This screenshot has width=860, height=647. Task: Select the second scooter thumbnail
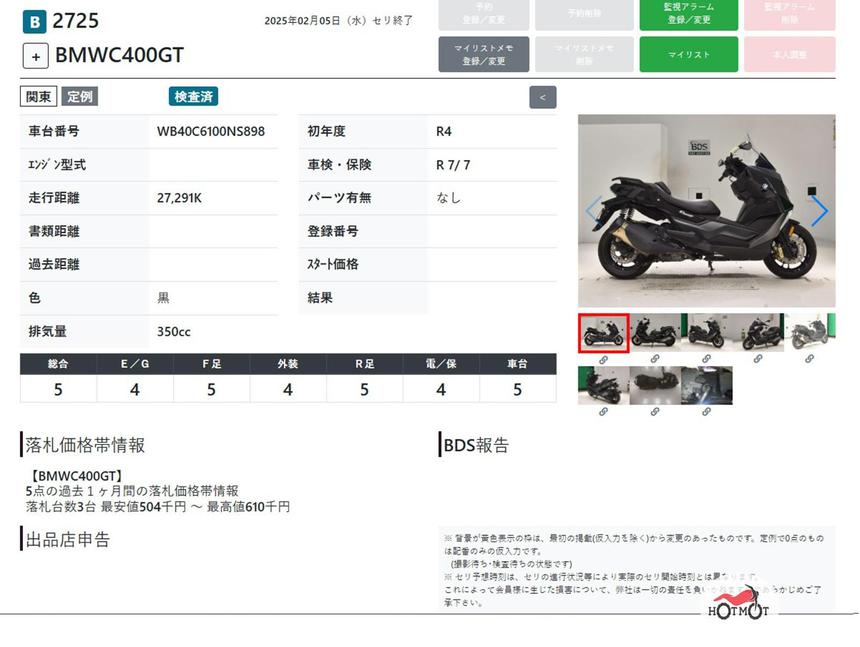[x=655, y=332]
